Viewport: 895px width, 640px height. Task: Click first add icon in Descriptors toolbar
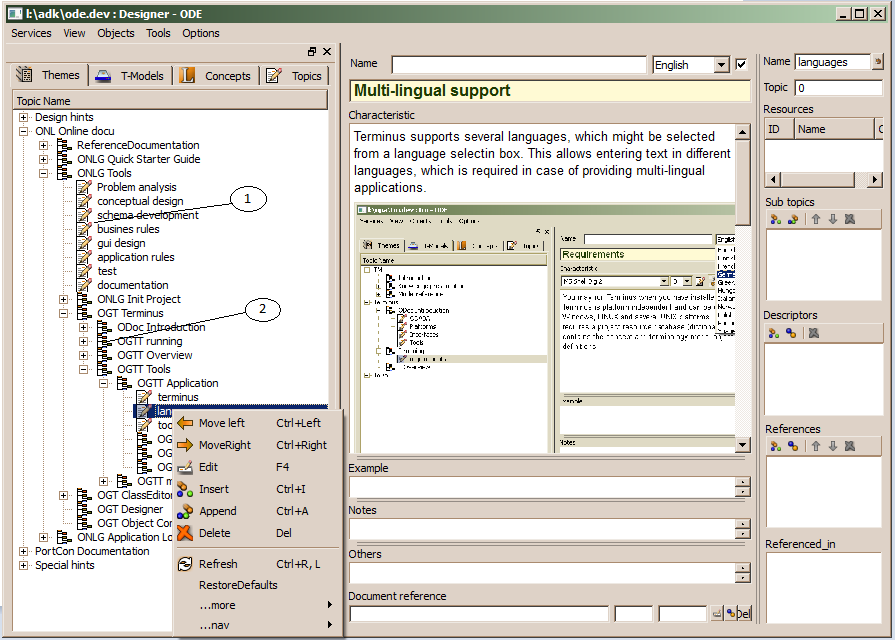tap(774, 333)
